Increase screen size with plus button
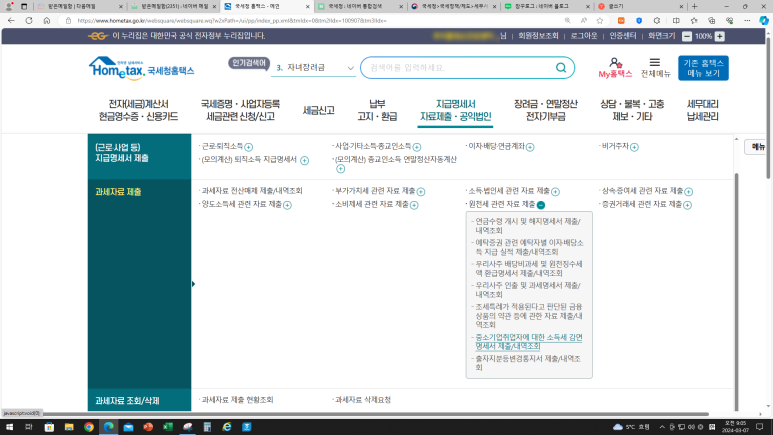The height and width of the screenshot is (435, 773). click(x=720, y=36)
